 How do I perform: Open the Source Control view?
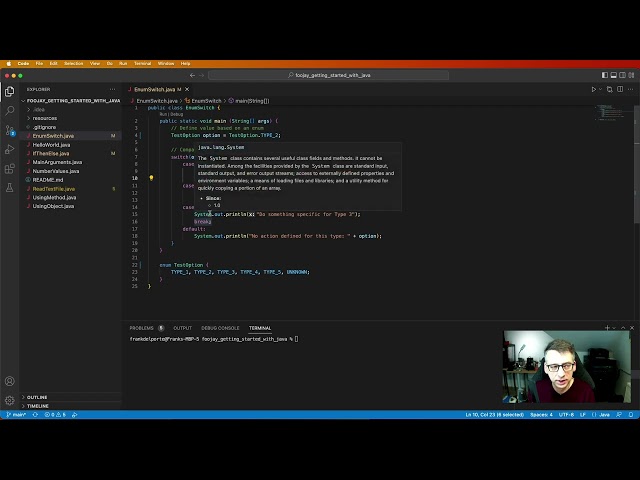10,130
